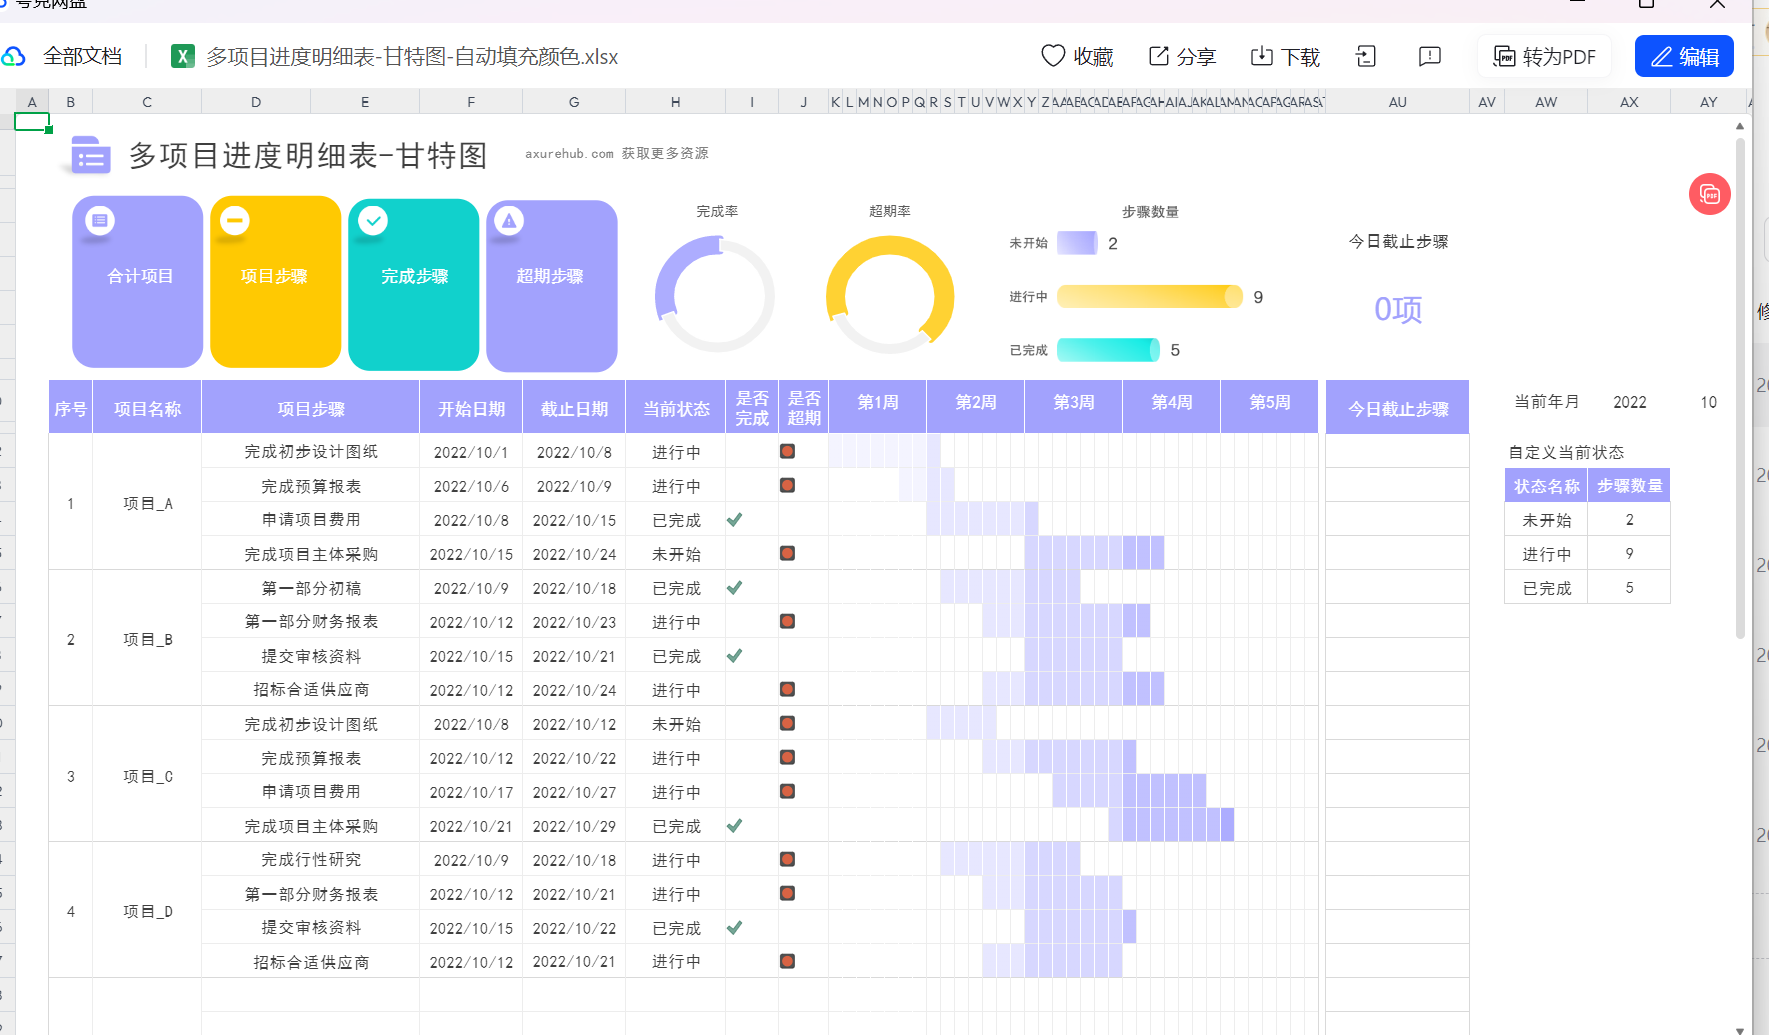The width and height of the screenshot is (1769, 1035).
Task: Click the 下载 download button
Action: tap(1285, 56)
